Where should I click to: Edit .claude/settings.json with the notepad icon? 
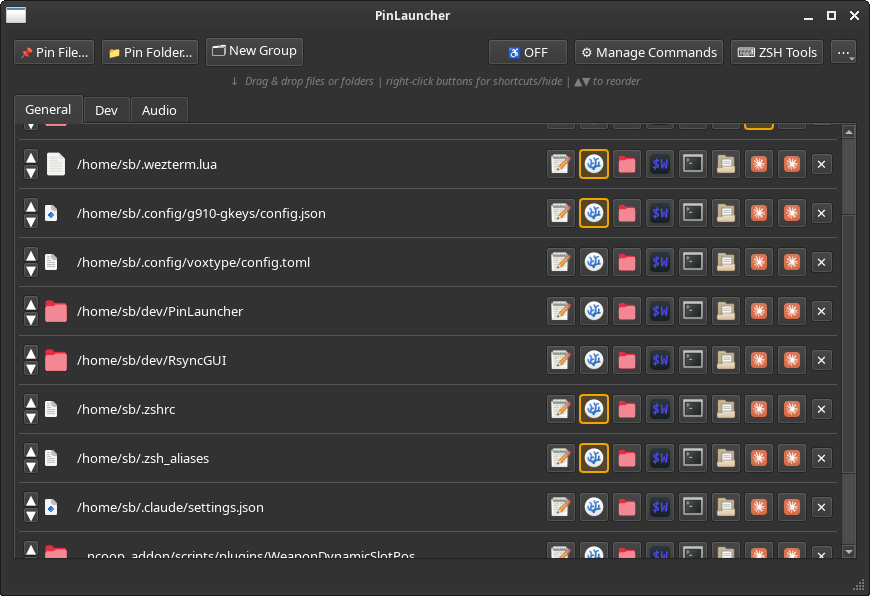coord(560,507)
